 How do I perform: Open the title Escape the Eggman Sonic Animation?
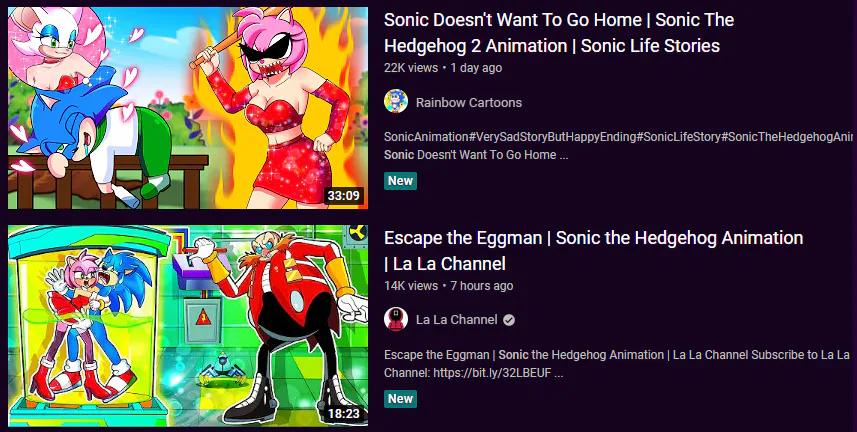(594, 250)
